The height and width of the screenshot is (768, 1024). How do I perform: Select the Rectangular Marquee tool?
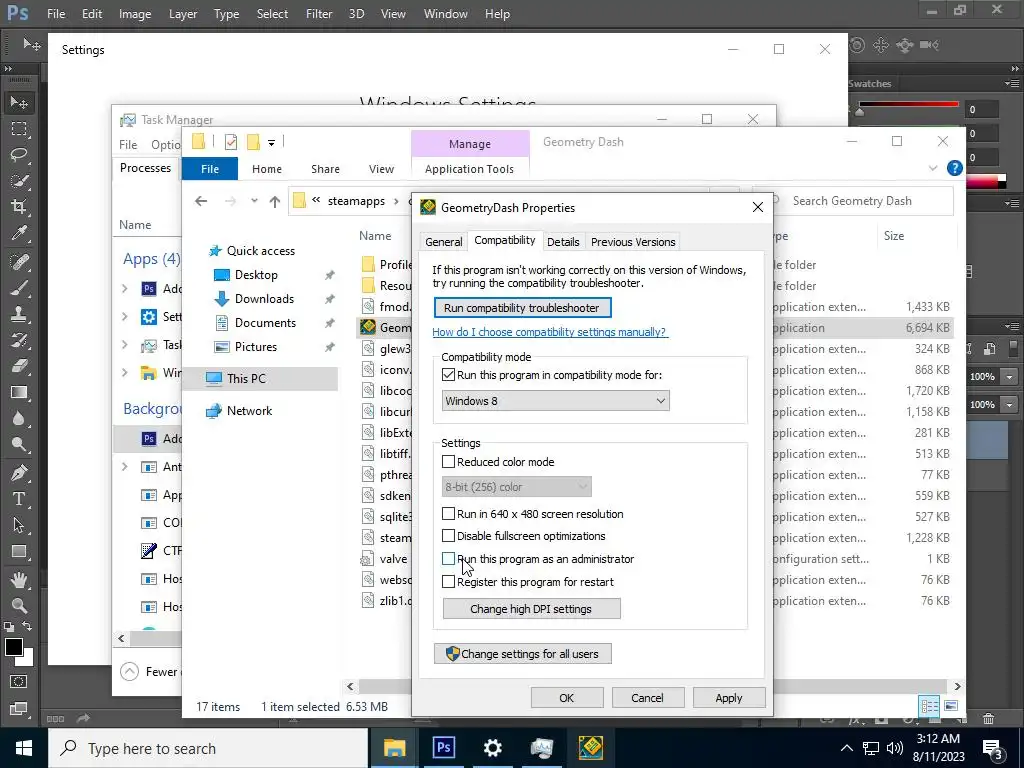(x=19, y=129)
